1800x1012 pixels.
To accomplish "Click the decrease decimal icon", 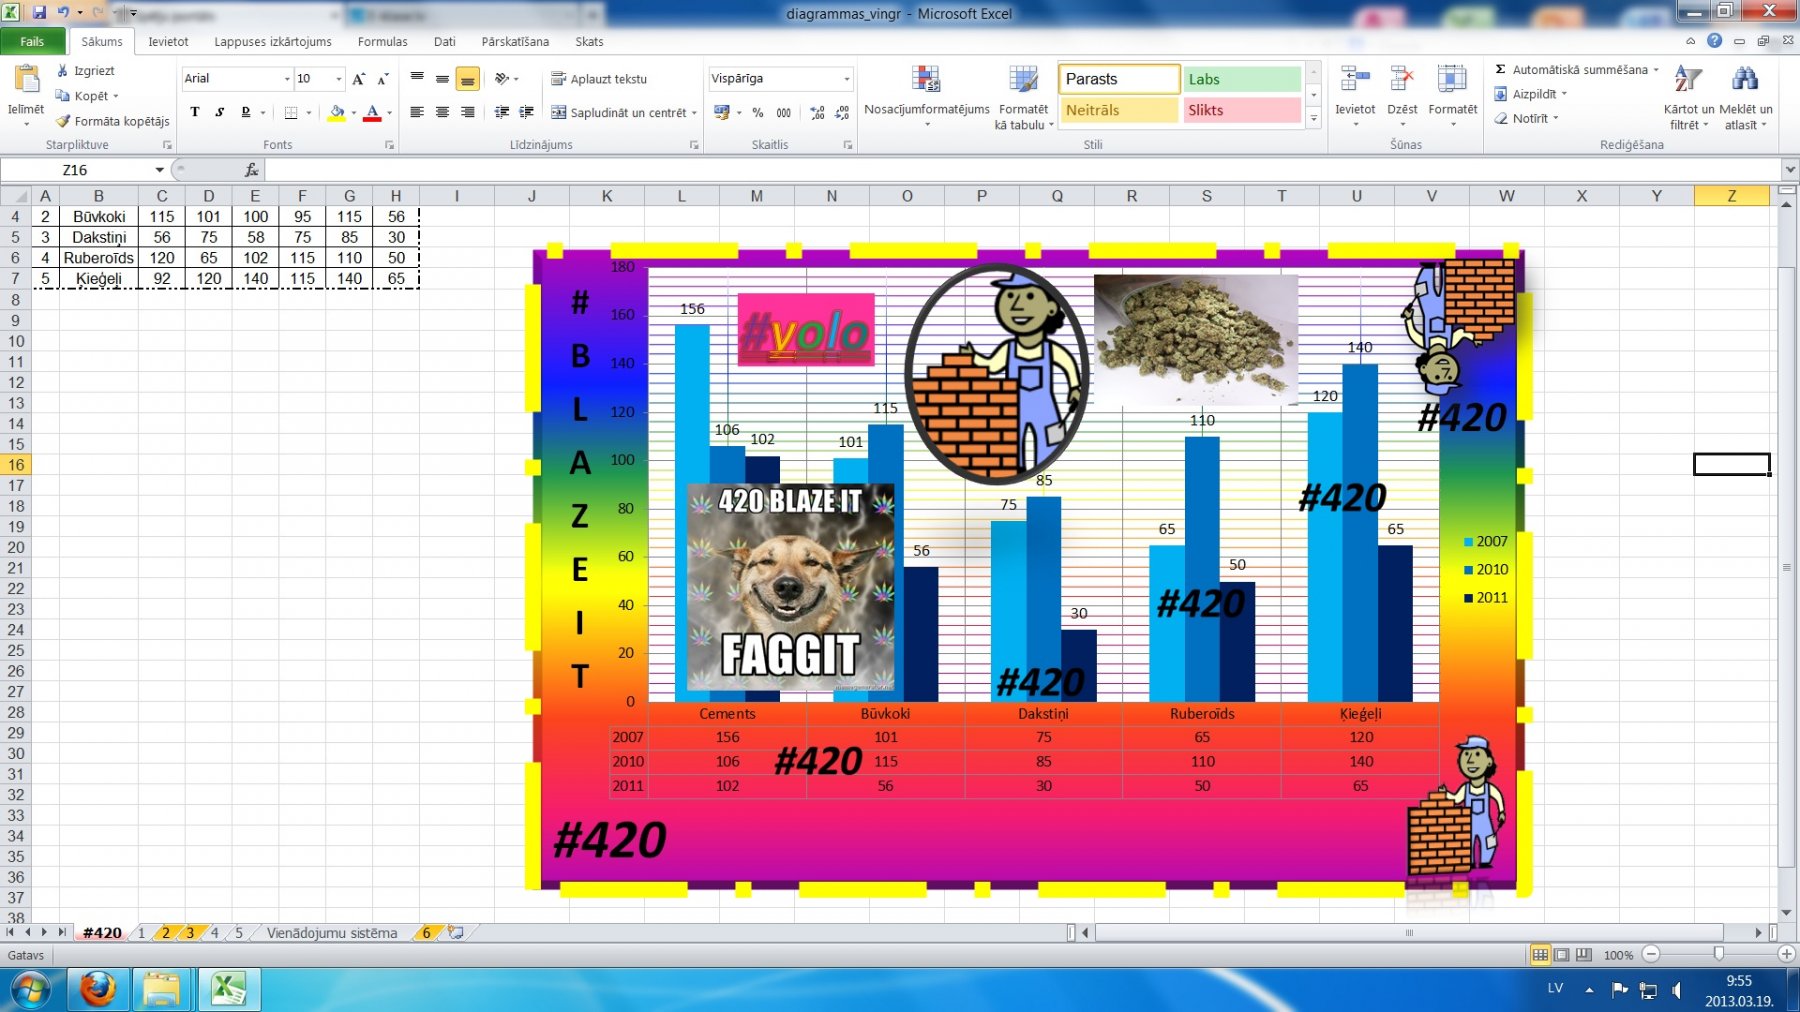I will 842,113.
